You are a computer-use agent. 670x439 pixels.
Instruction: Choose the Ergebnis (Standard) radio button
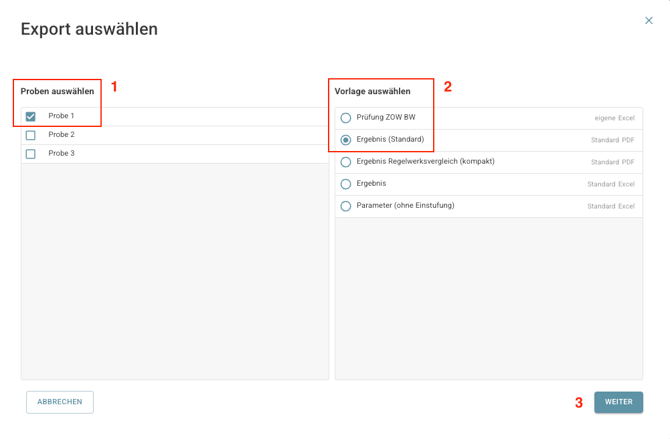coord(346,140)
